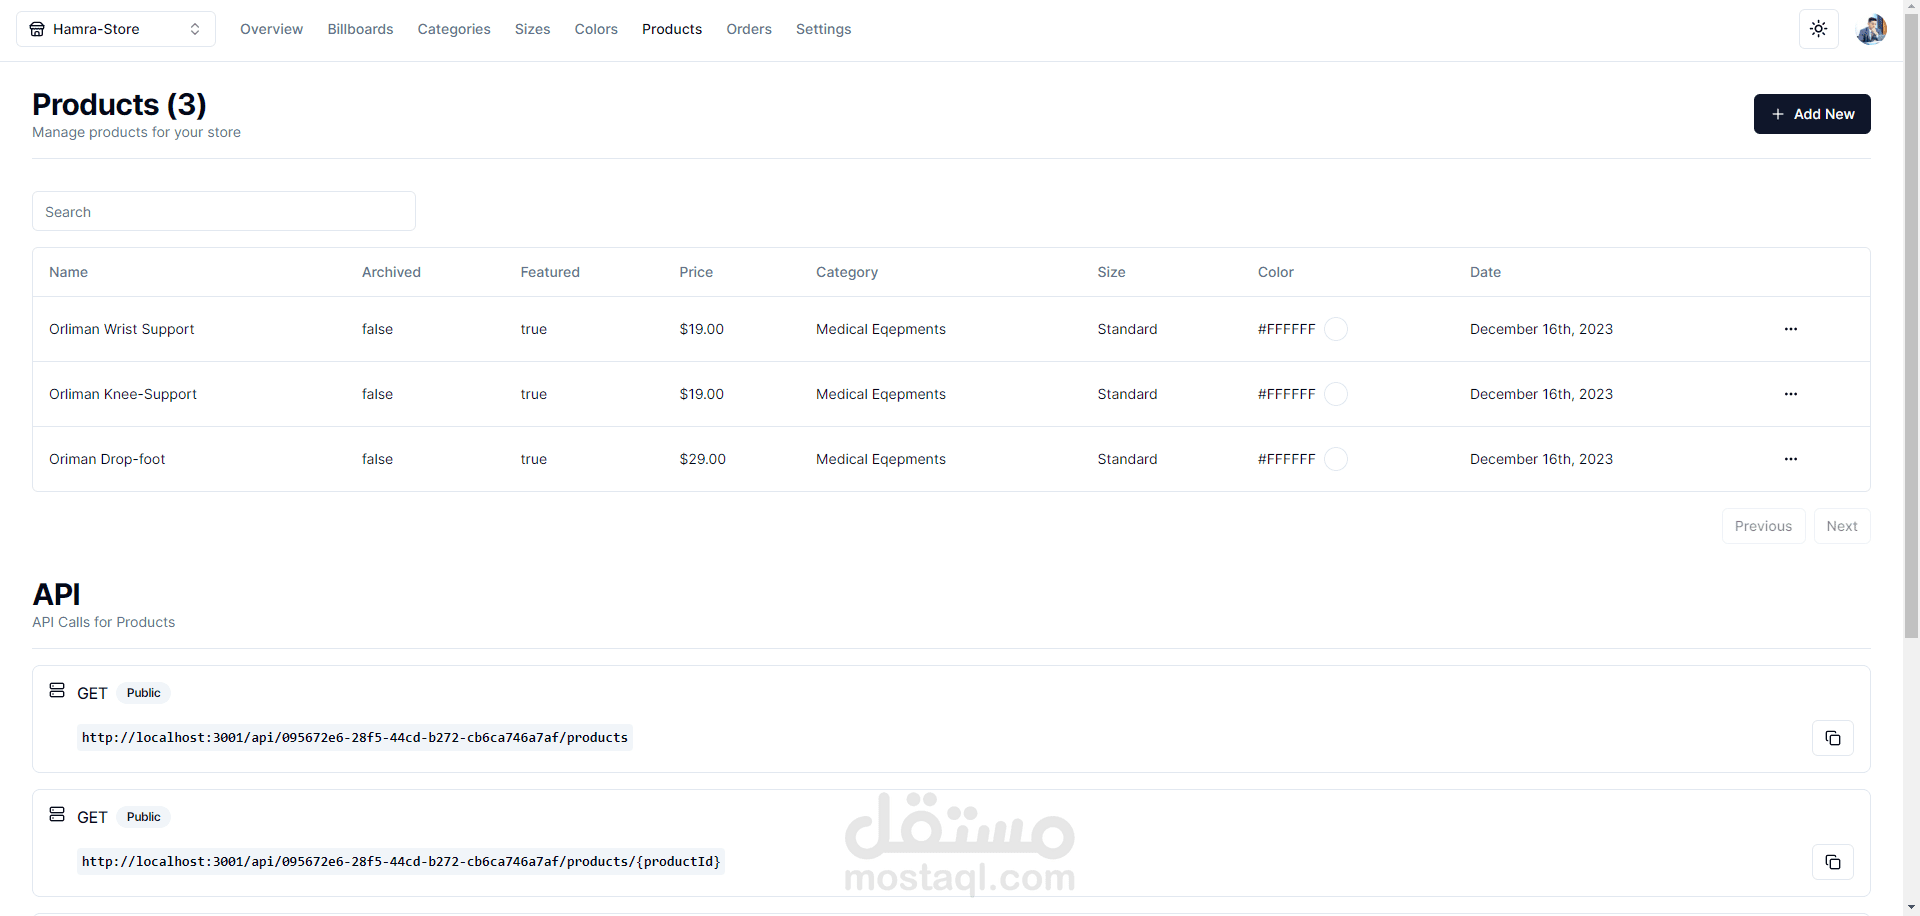Screen dimensions: 1920x916
Task: Click date cell in Orliman Knee-Support row
Action: (x=1541, y=394)
